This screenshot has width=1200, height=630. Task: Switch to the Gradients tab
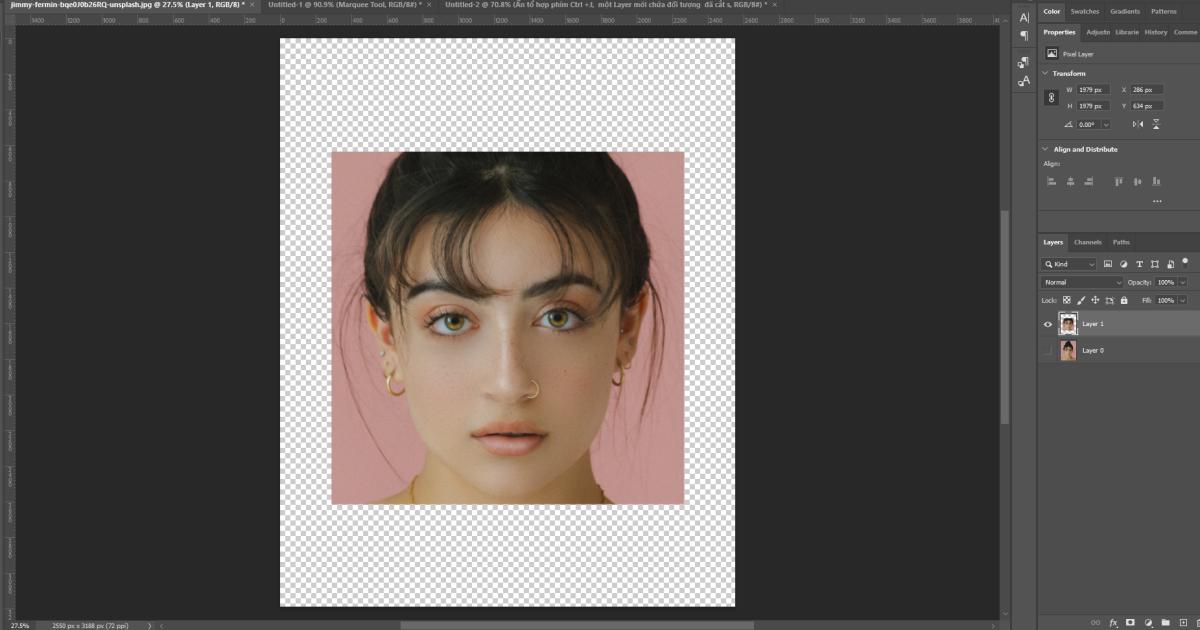point(1125,11)
